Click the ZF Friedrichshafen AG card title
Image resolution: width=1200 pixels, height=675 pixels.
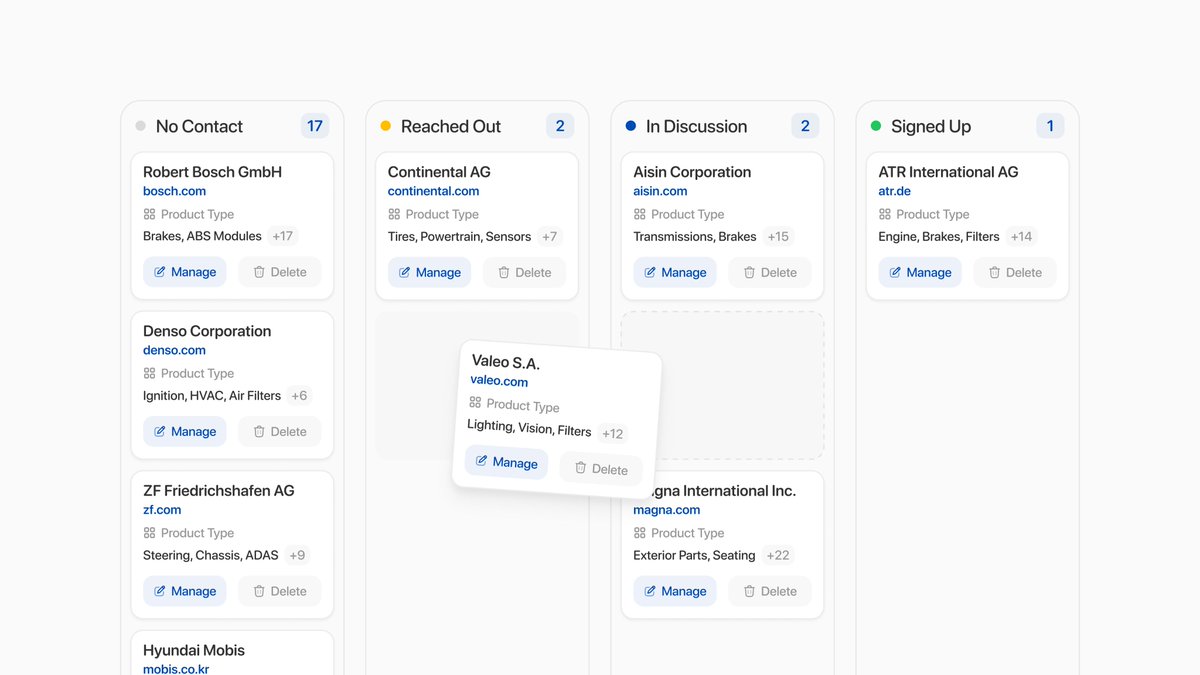[x=219, y=491]
